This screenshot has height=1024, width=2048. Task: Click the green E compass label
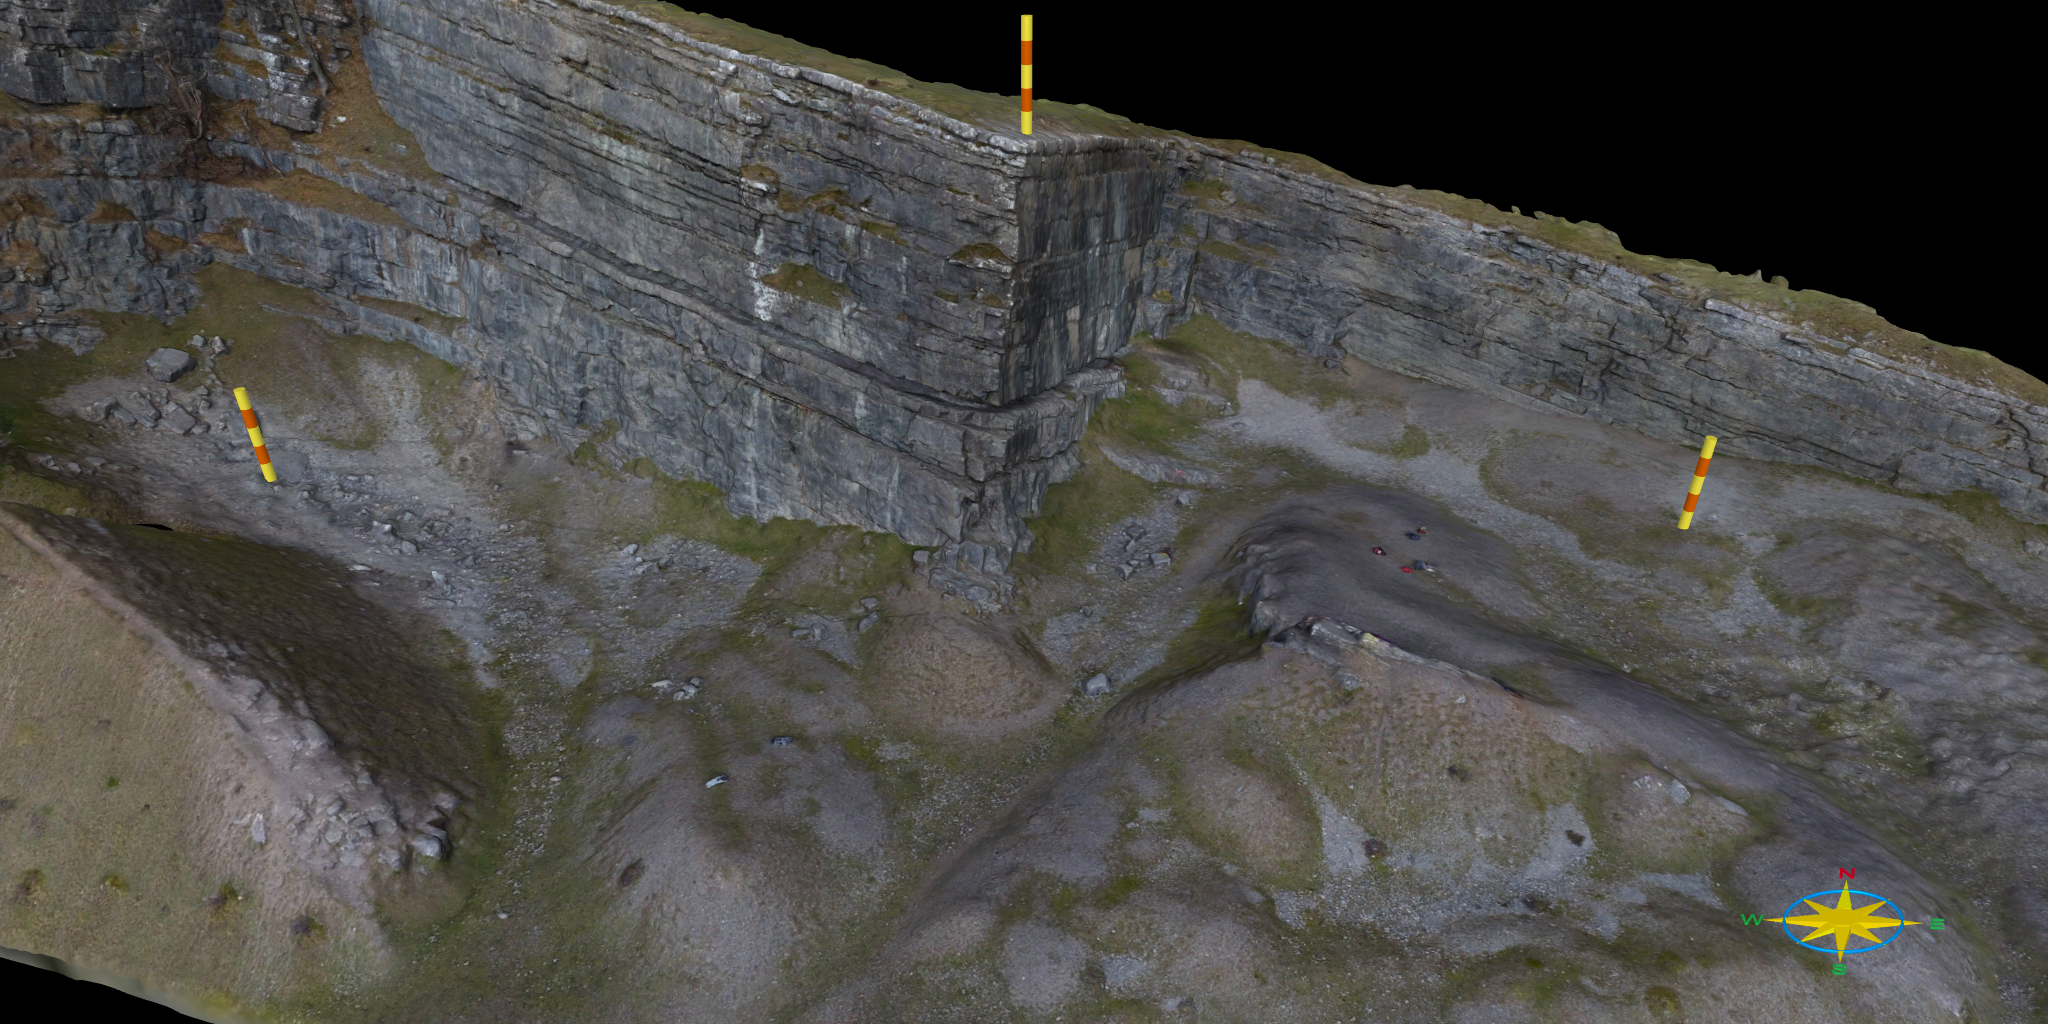click(1937, 924)
